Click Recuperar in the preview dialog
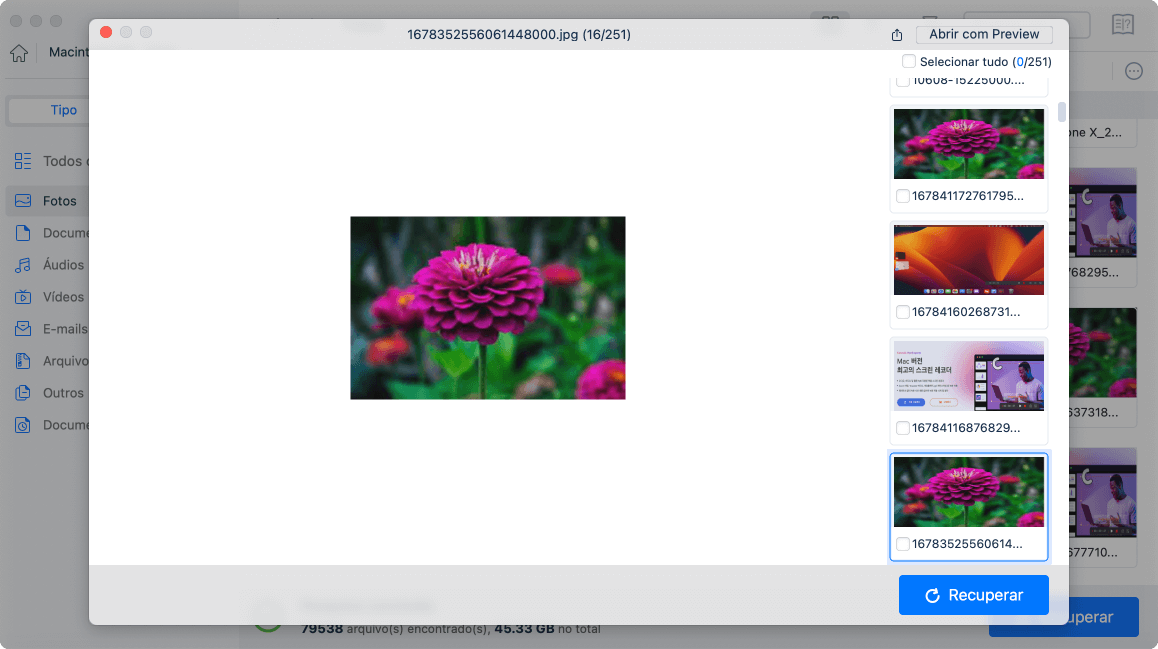This screenshot has width=1158, height=649. pos(973,595)
